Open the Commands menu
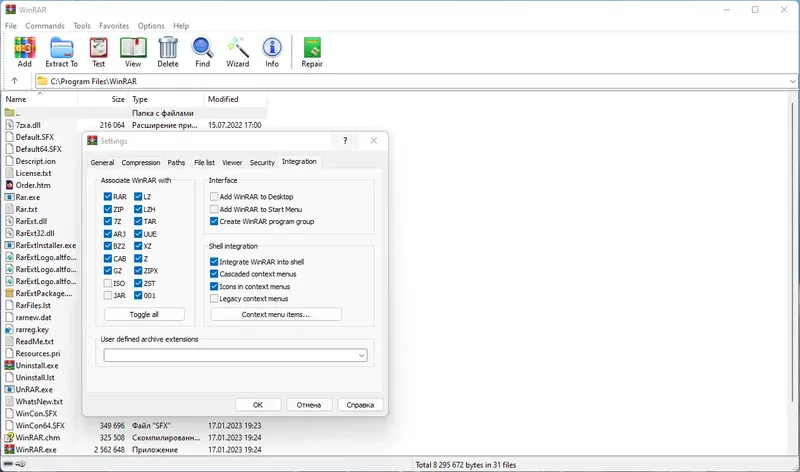 pos(45,26)
